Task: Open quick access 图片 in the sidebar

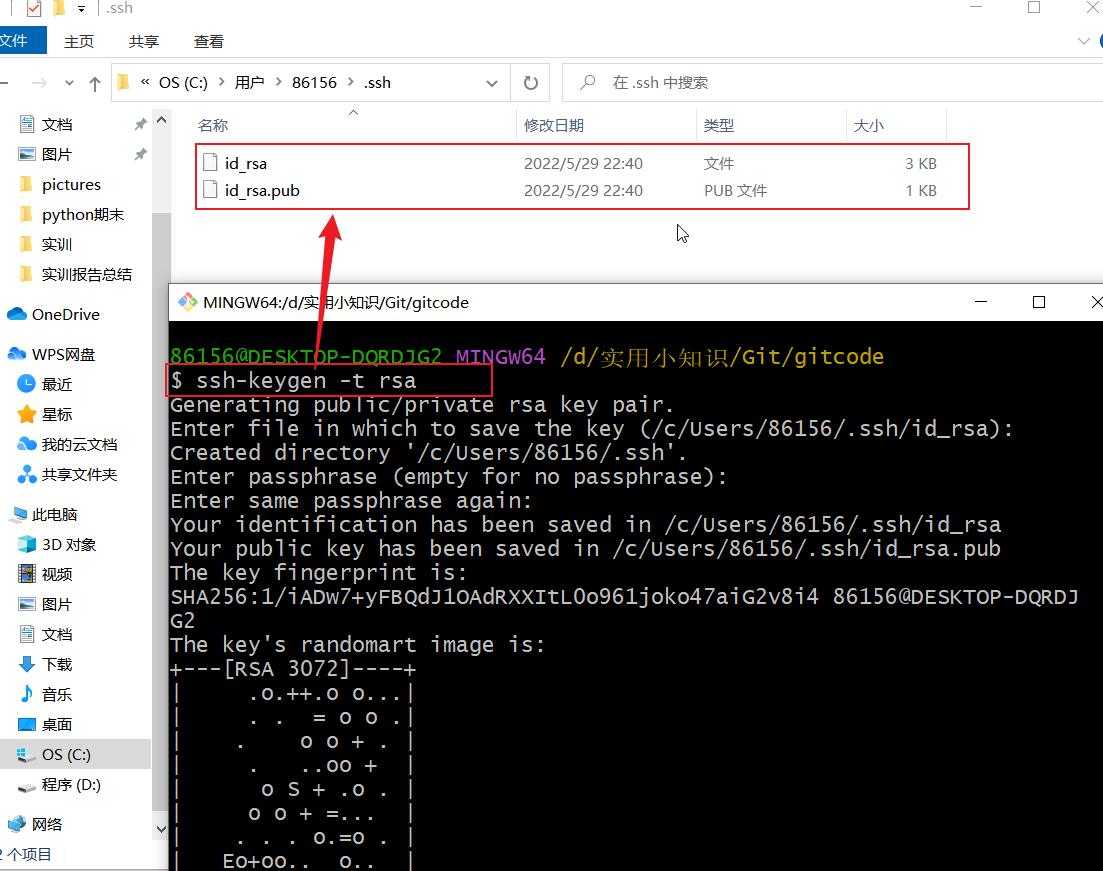Action: click(x=57, y=154)
